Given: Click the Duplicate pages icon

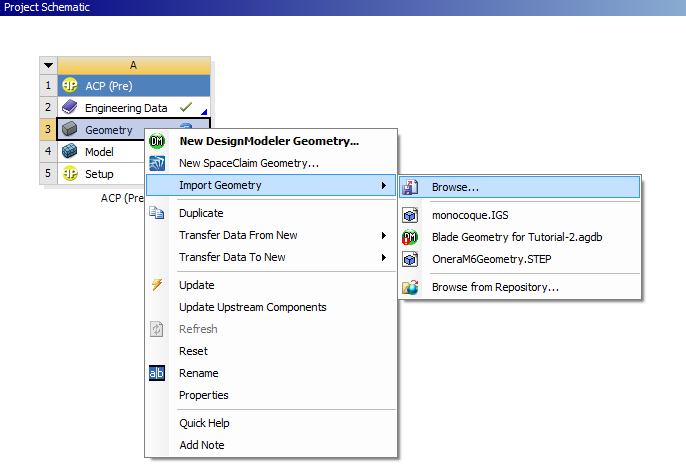Looking at the screenshot, I should click(157, 213).
